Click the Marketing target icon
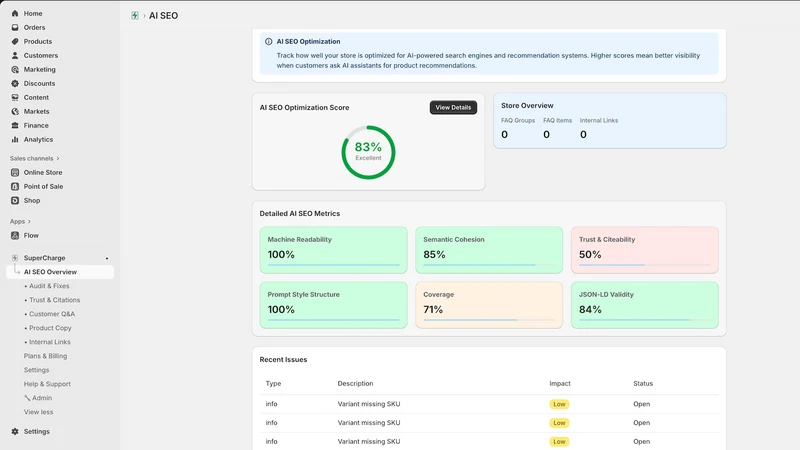The image size is (800, 450). [x=15, y=69]
